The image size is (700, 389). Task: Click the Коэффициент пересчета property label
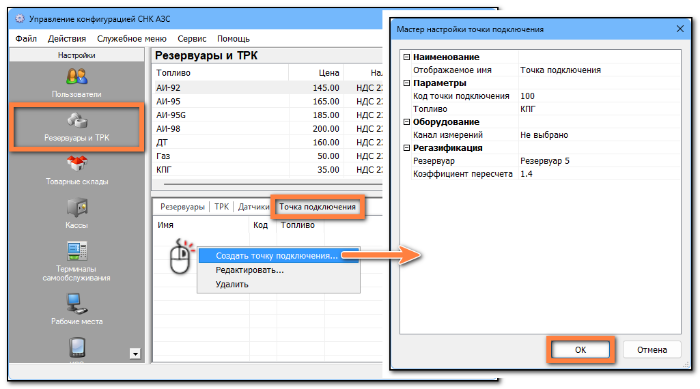coord(462,173)
